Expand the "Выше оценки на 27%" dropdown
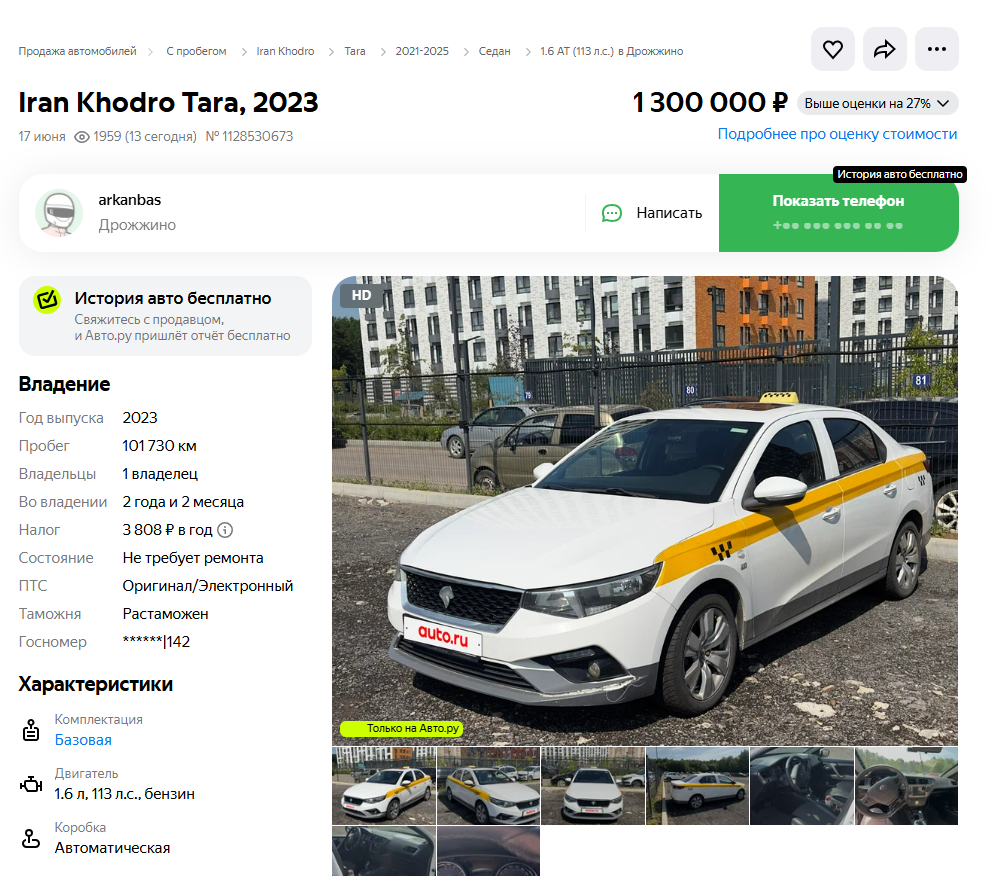Image resolution: width=997 pixels, height=876 pixels. pyautogui.click(x=877, y=103)
